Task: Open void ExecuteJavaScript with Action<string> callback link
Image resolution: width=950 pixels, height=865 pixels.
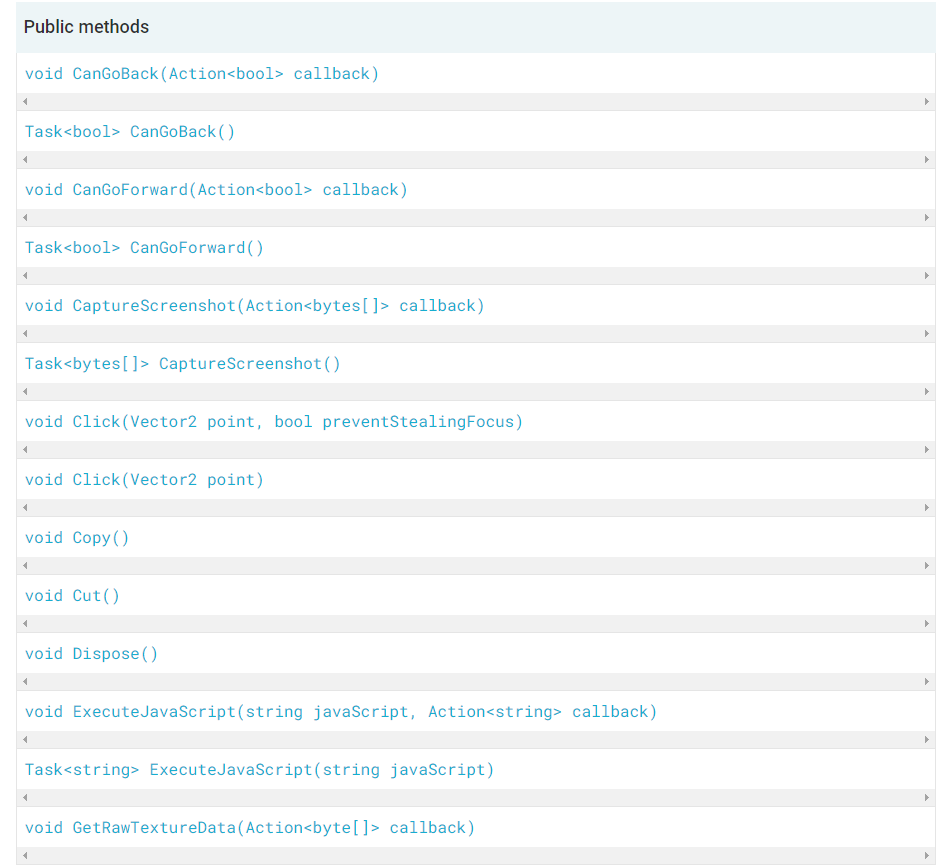Action: point(340,712)
